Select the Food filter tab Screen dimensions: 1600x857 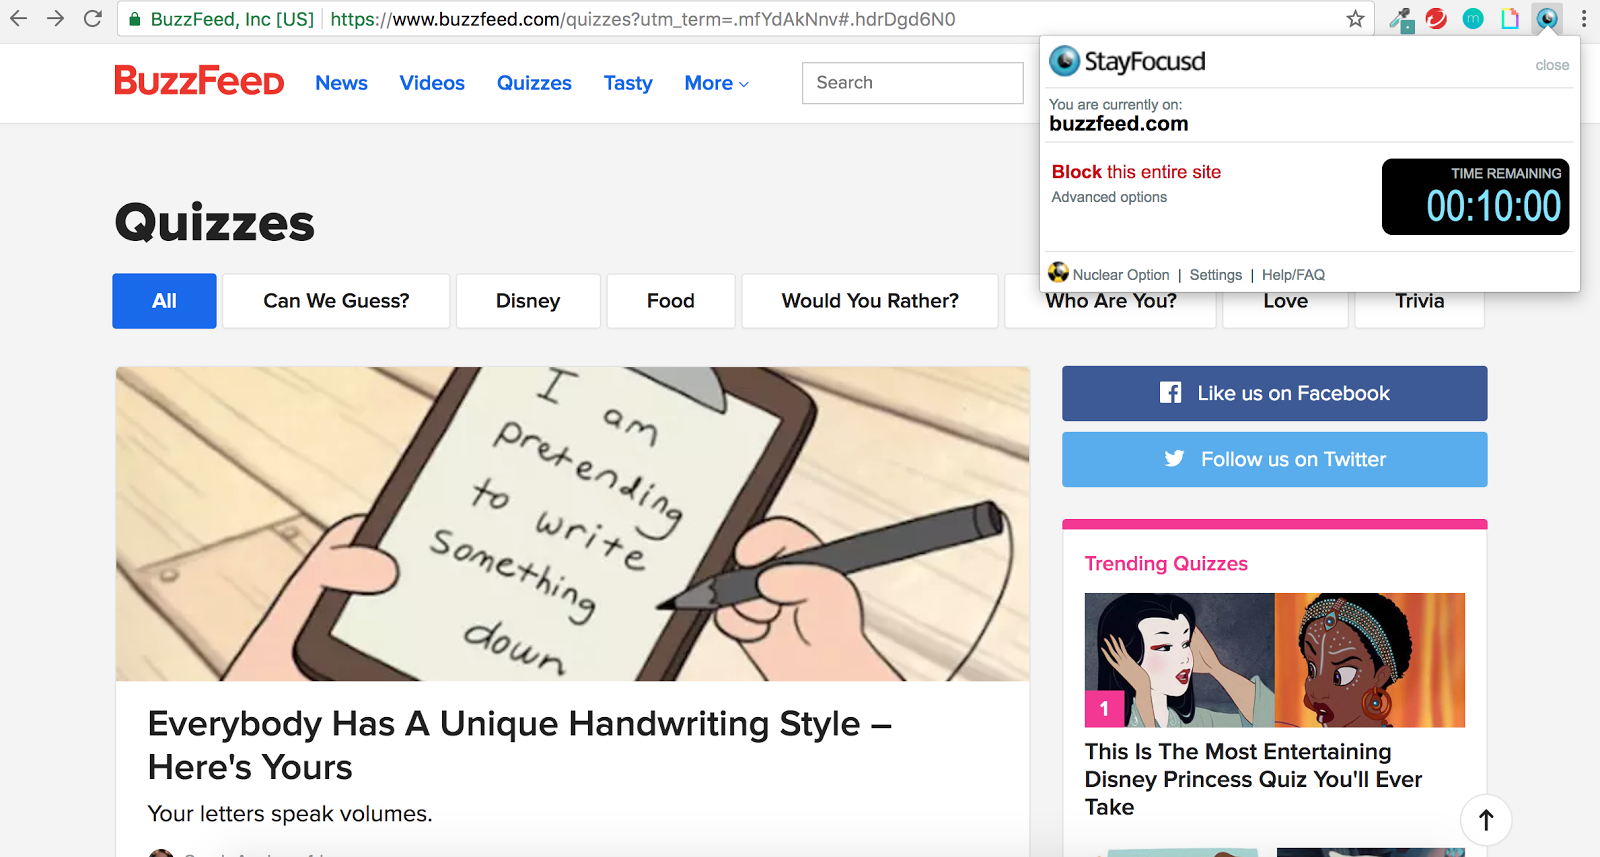(670, 301)
